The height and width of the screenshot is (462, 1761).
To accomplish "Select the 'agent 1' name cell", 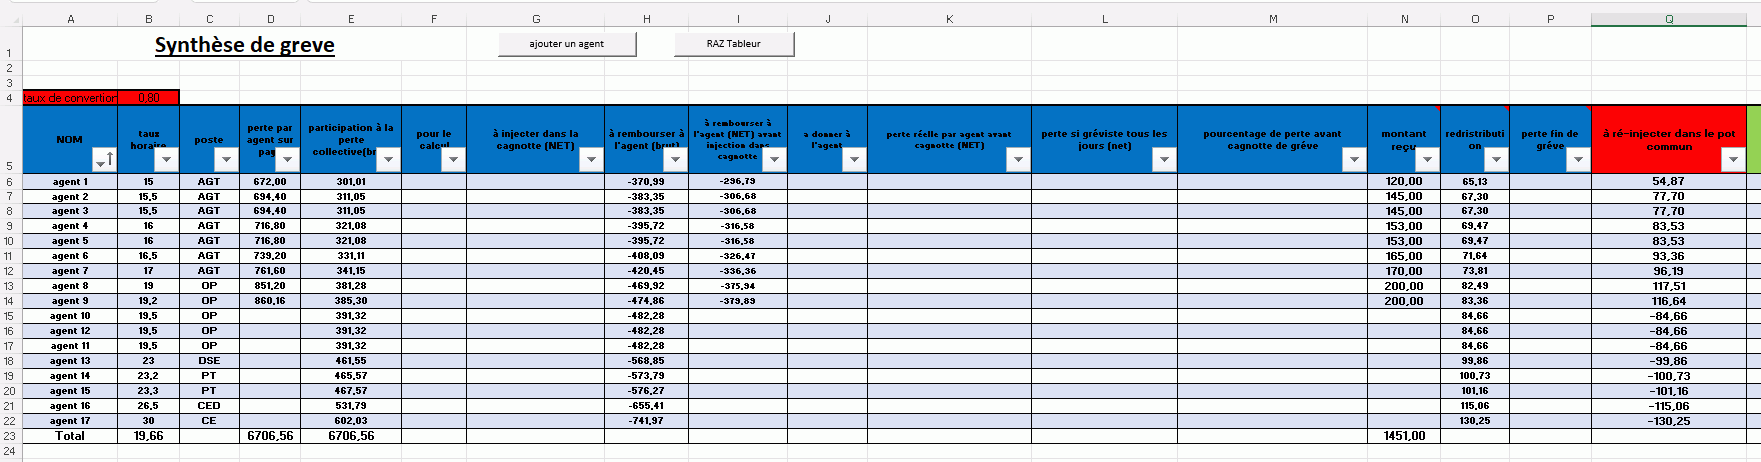I will (x=70, y=182).
